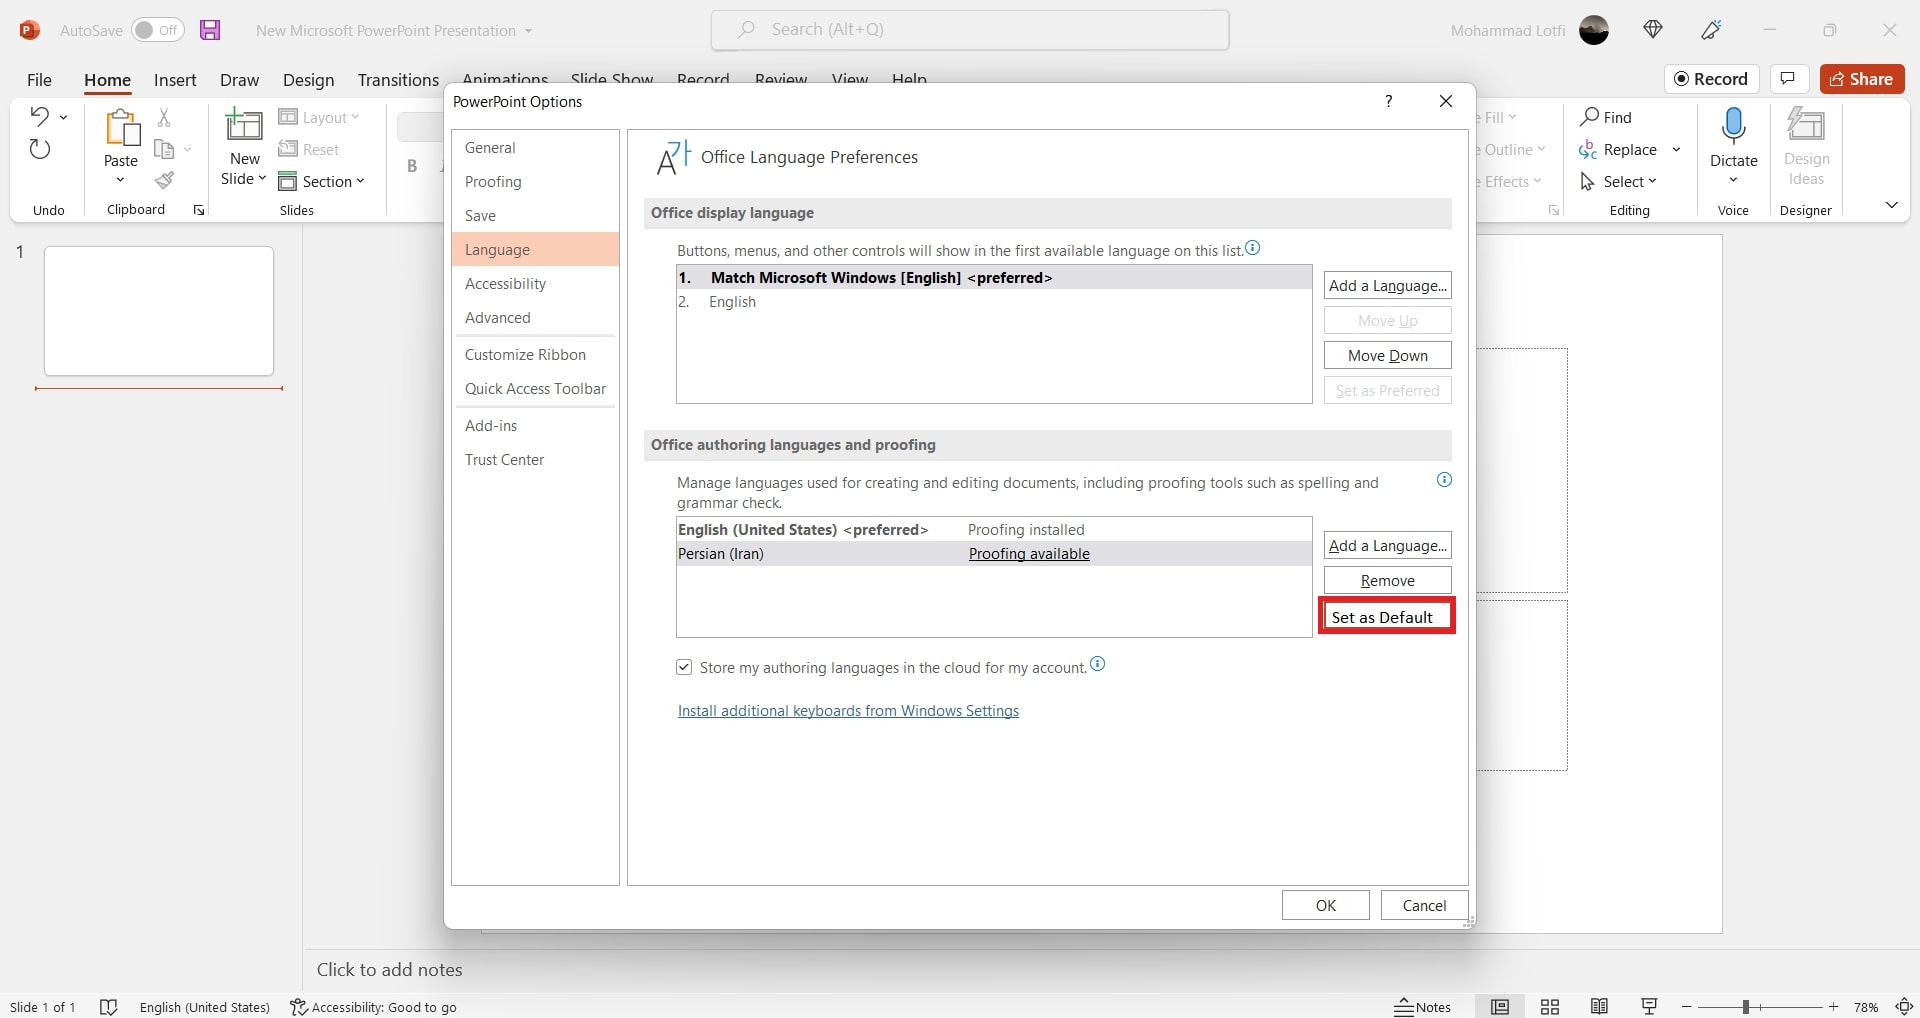Click the Fit slide to window icon
Viewport: 1920px width, 1018px height.
[x=1905, y=1007]
